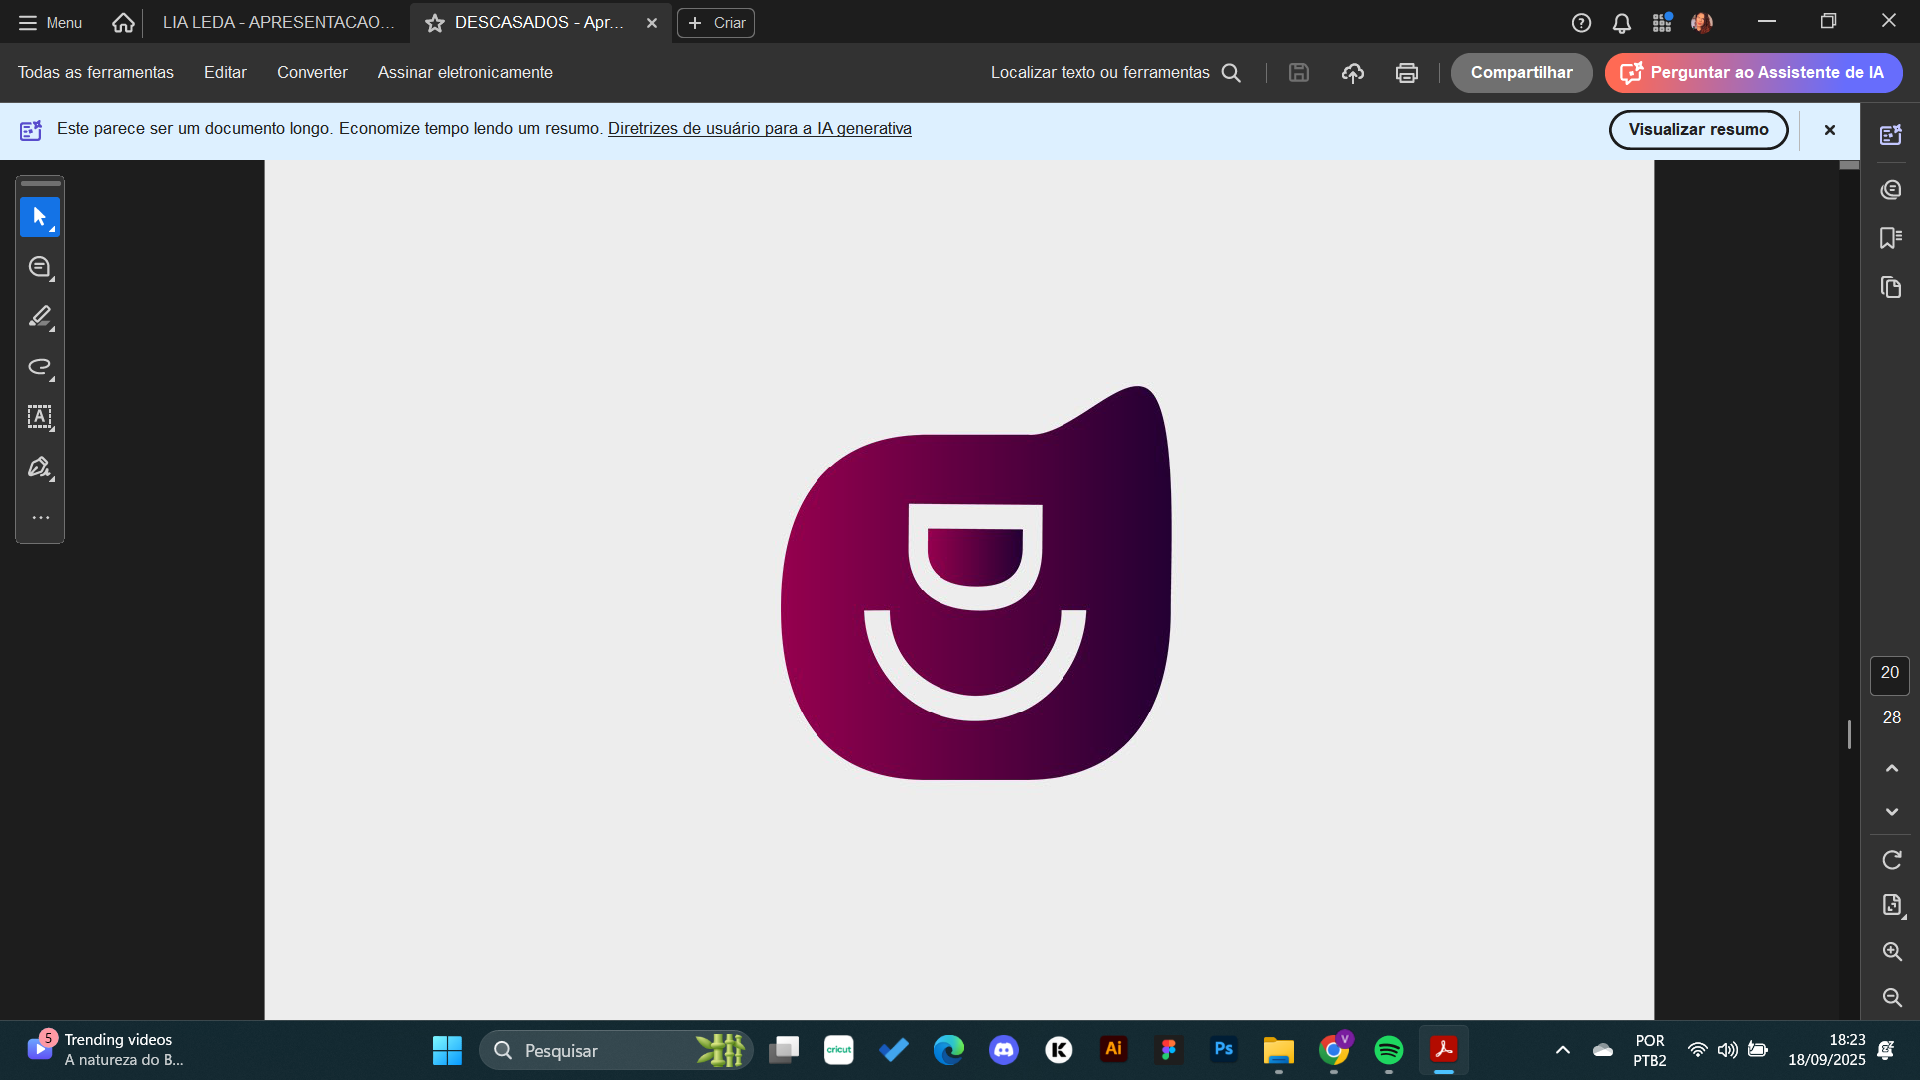This screenshot has width=1920, height=1080.
Task: Star the DESCASADOS tab document
Action: click(435, 23)
